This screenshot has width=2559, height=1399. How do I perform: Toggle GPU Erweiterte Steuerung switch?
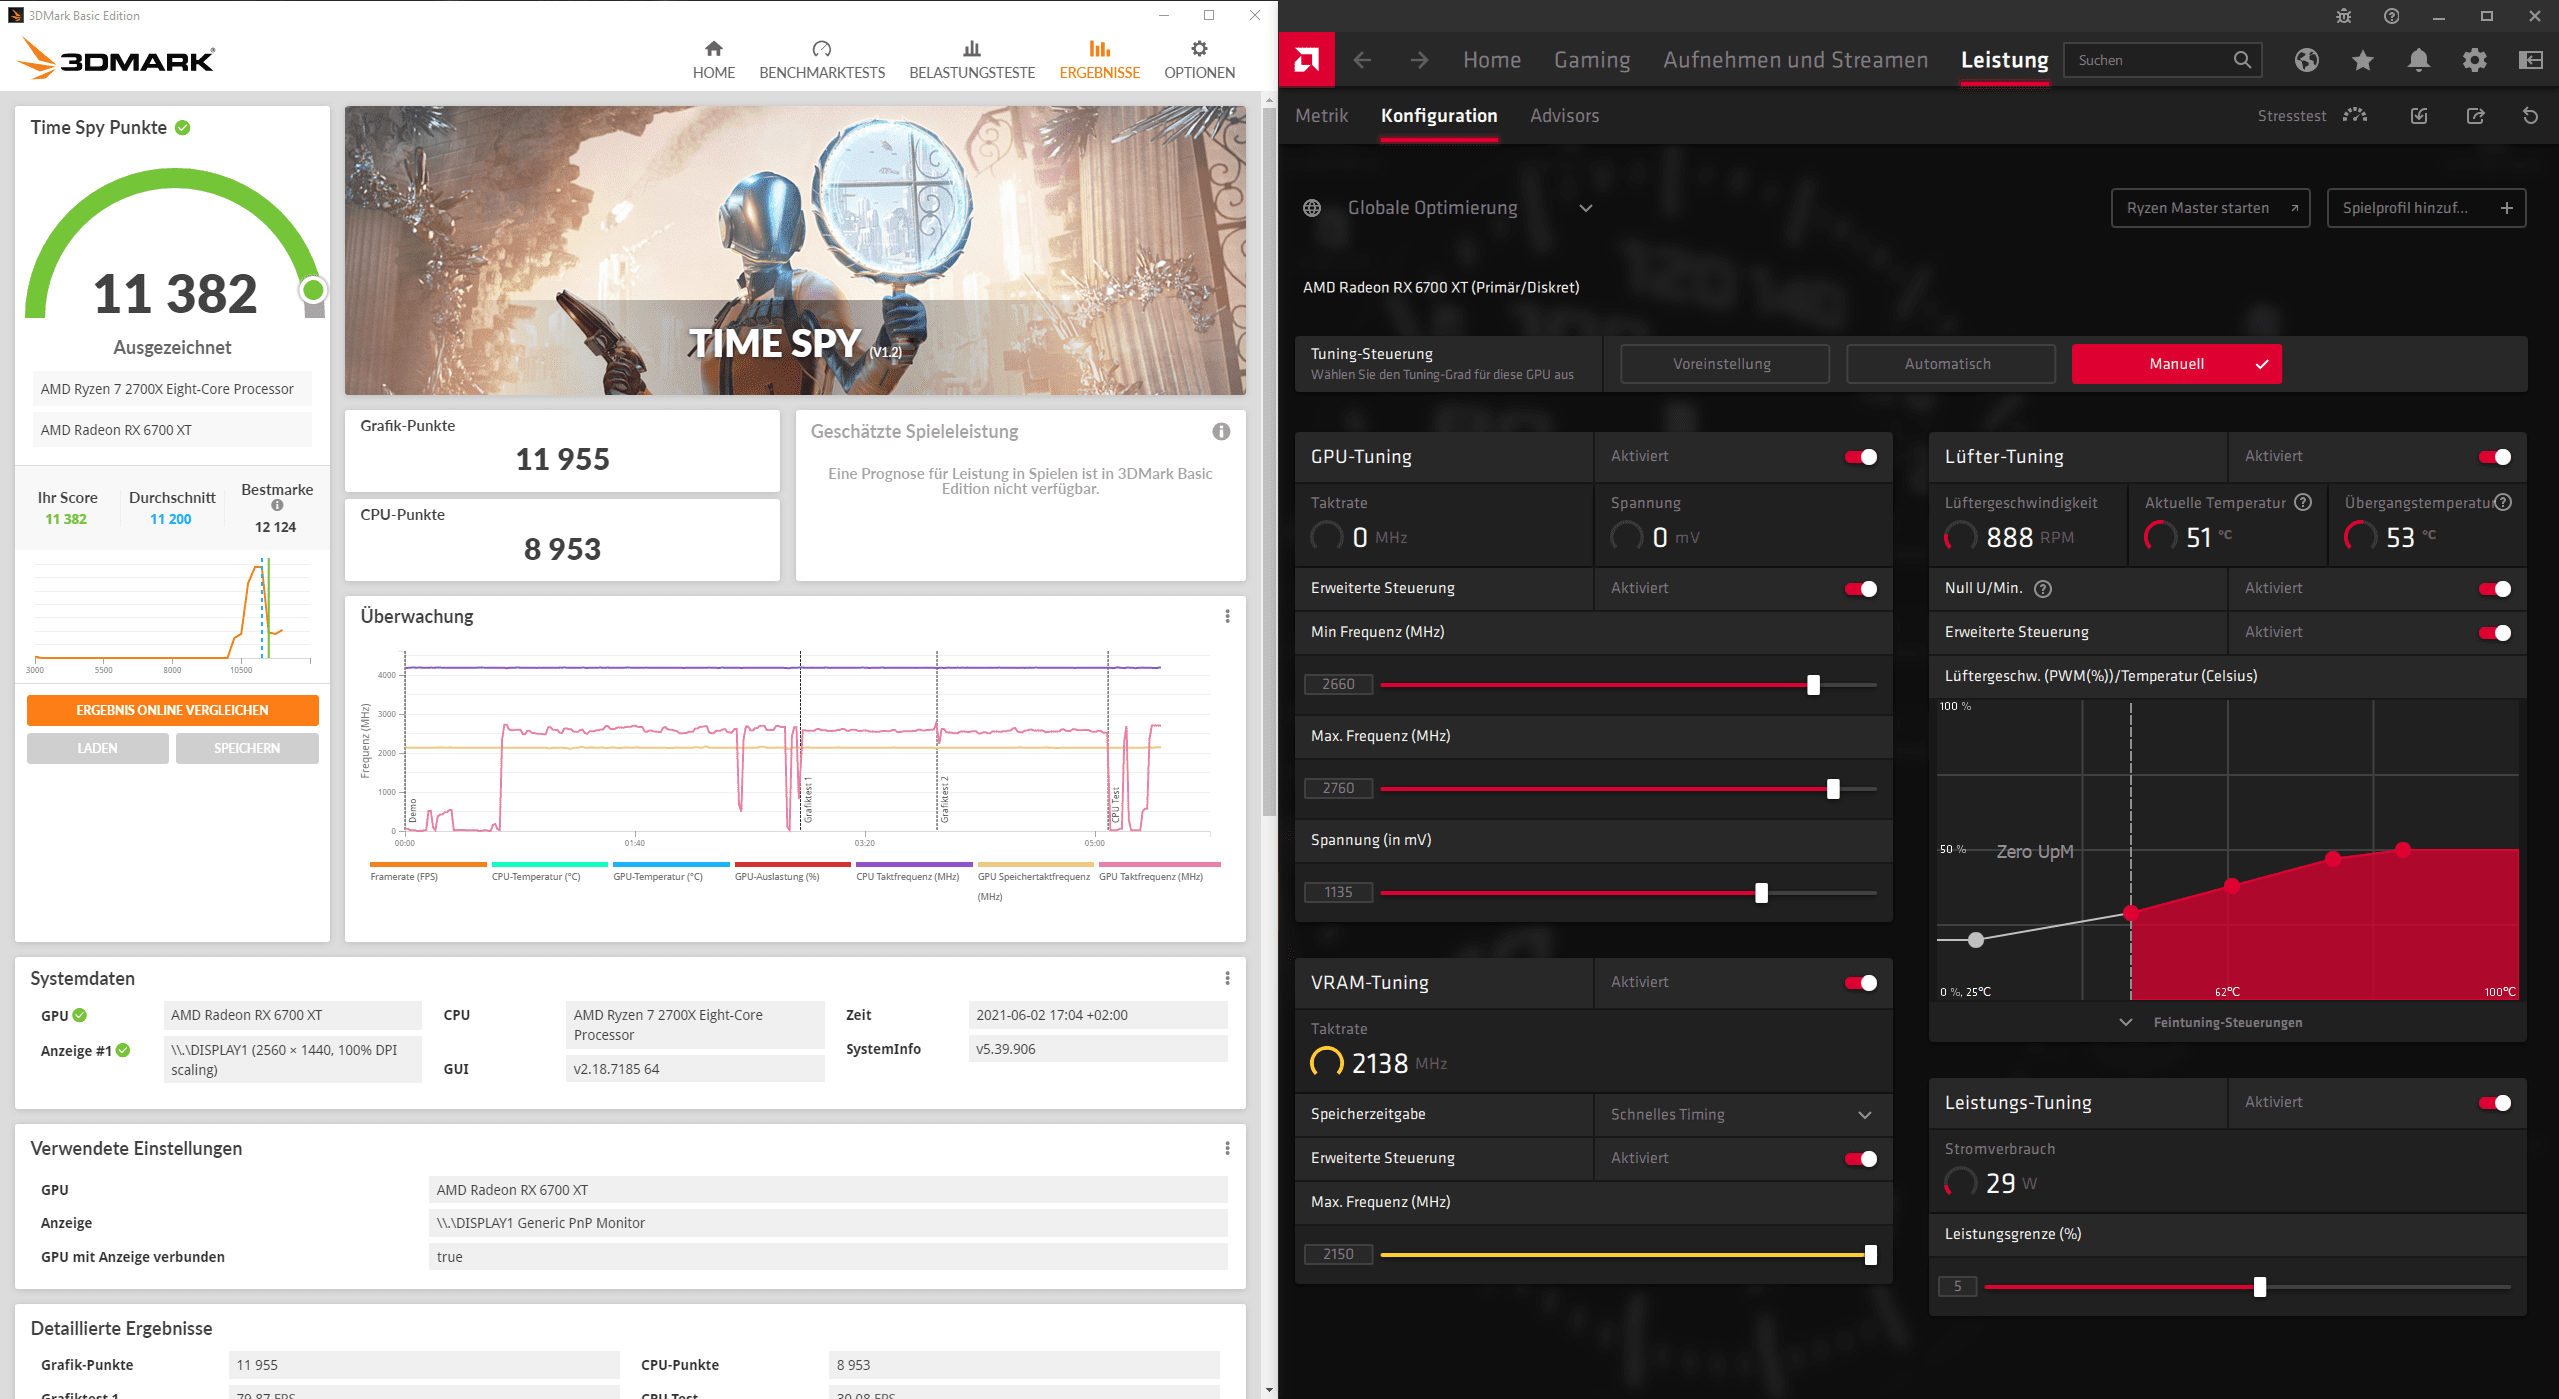1861,589
